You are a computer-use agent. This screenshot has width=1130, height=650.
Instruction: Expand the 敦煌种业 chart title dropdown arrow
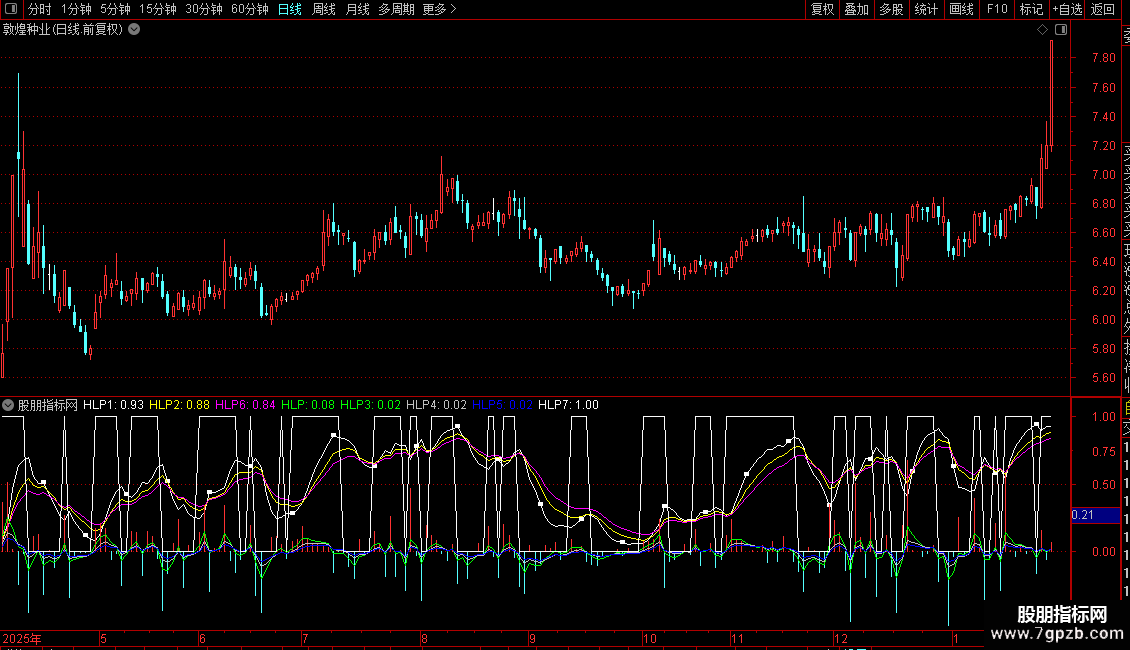coord(134,29)
